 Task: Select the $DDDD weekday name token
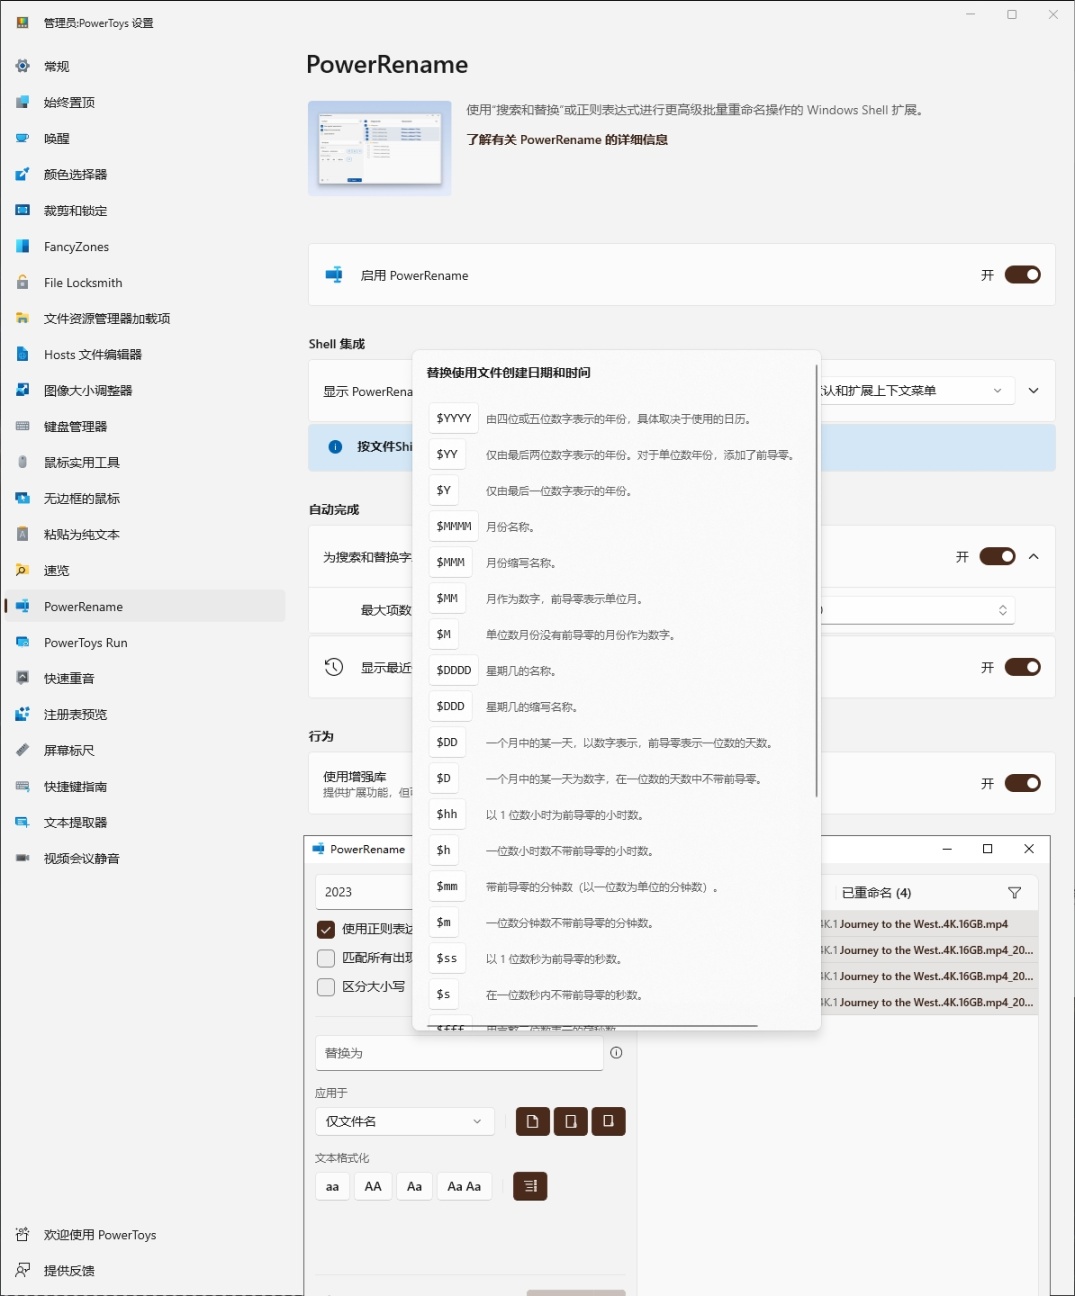pyautogui.click(x=454, y=670)
